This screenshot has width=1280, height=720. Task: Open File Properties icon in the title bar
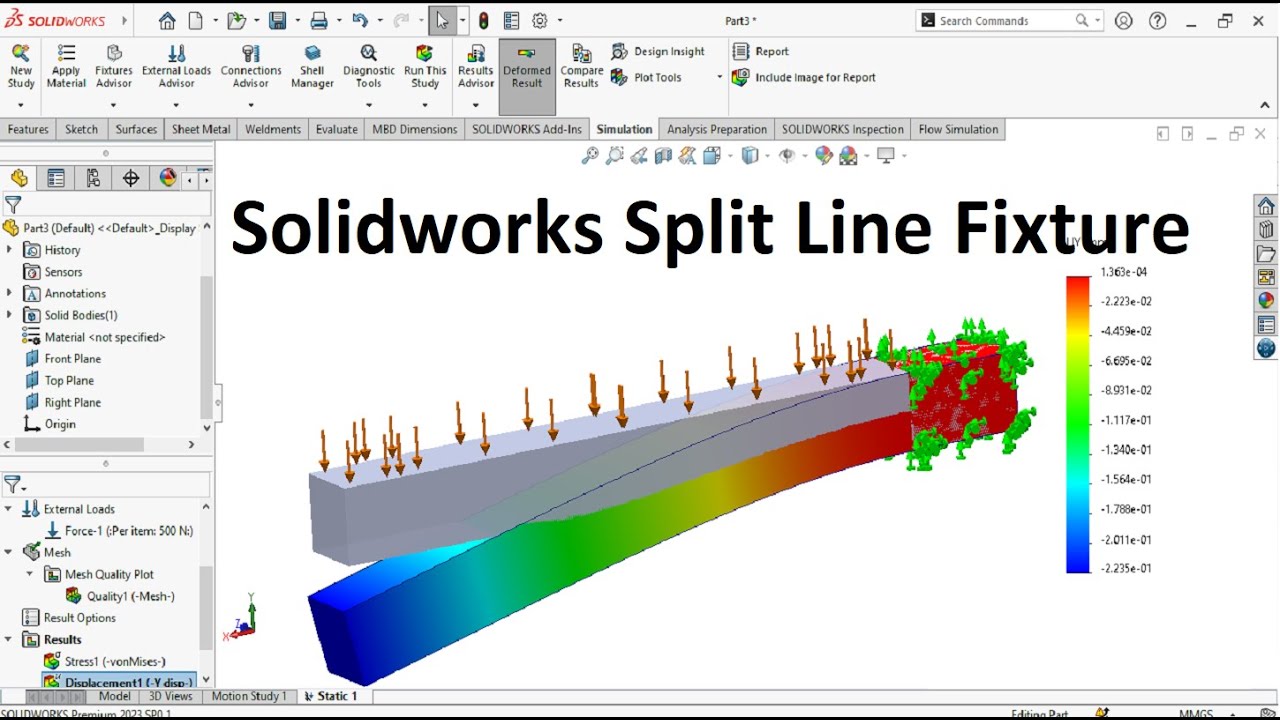(511, 21)
